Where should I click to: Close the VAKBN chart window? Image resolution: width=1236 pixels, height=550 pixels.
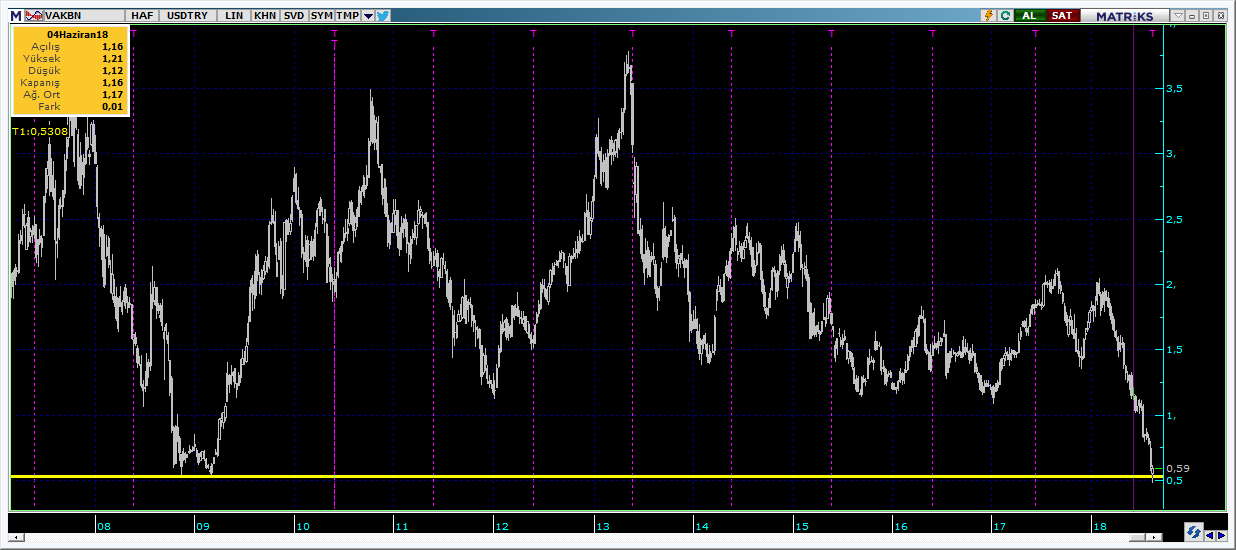pos(1220,16)
